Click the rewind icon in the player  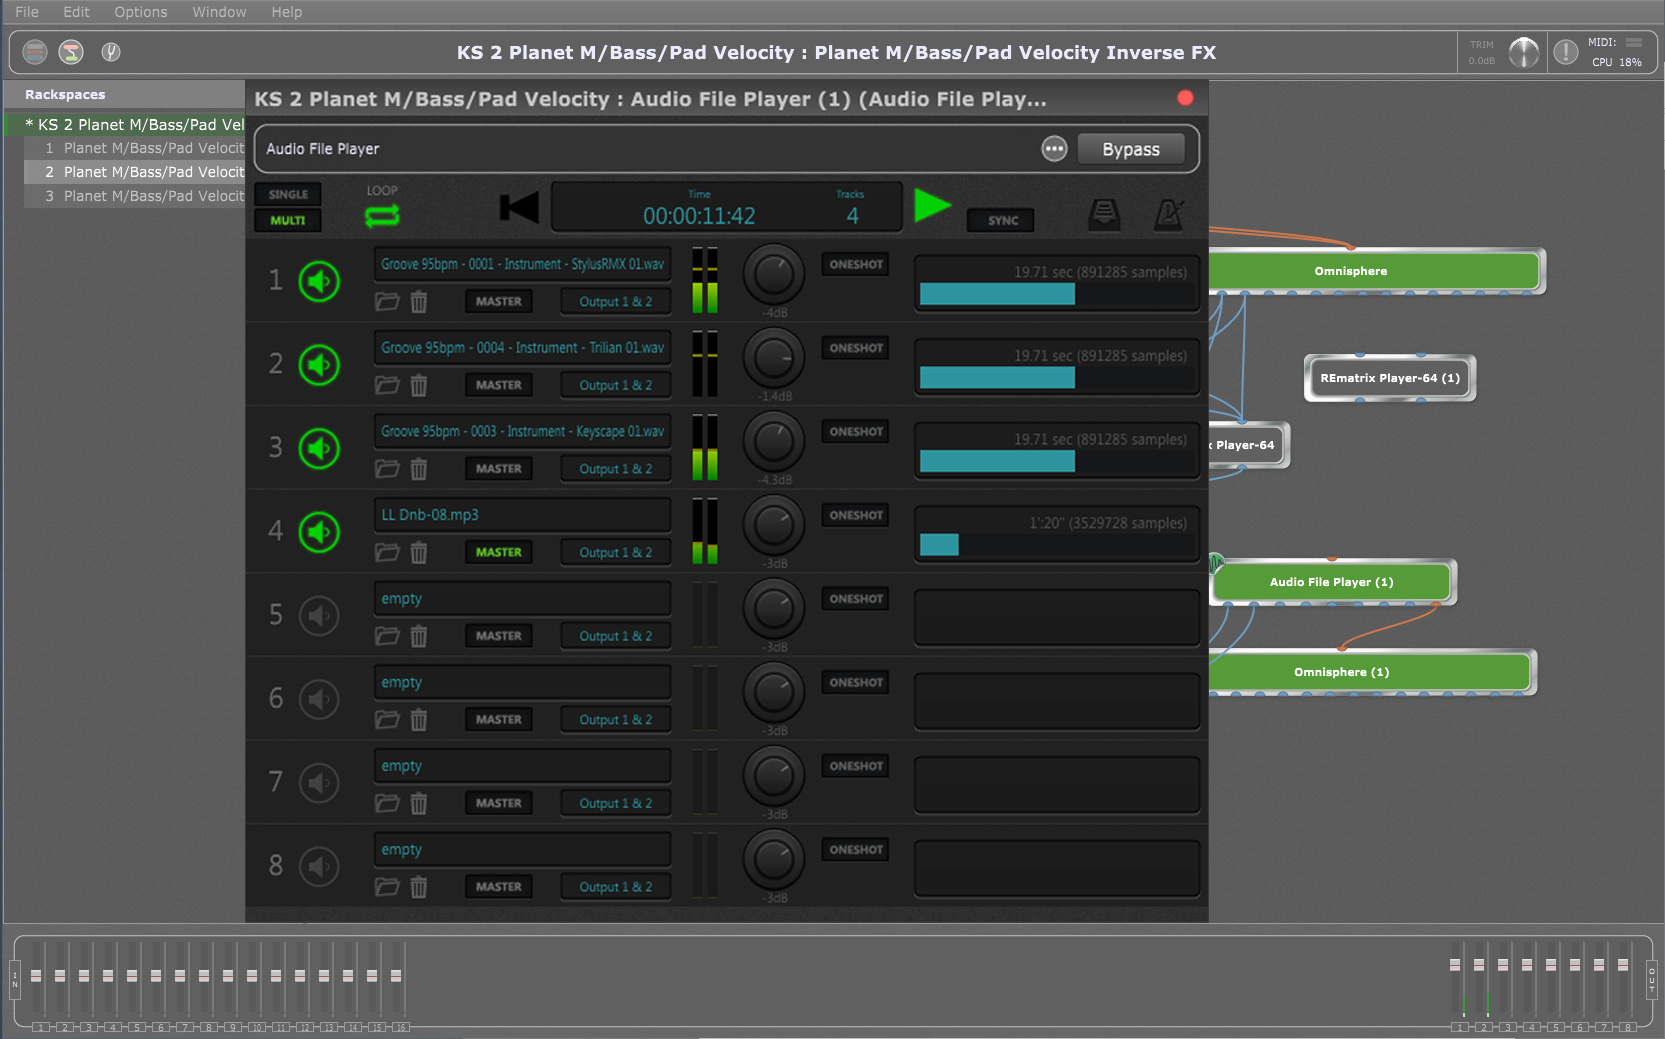(519, 207)
